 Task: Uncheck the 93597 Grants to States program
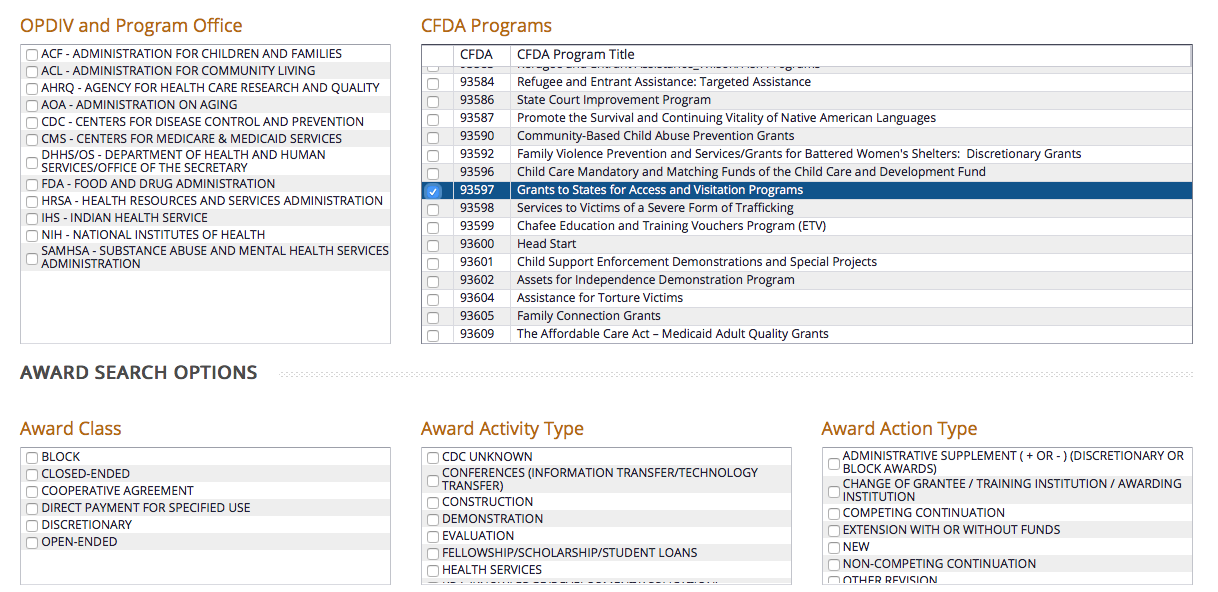point(433,191)
